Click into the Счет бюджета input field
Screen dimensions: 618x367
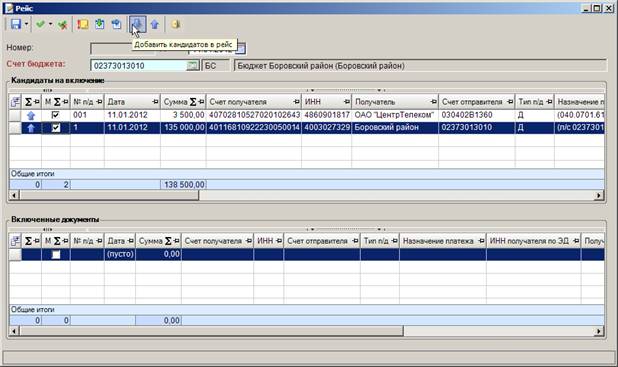[x=138, y=65]
